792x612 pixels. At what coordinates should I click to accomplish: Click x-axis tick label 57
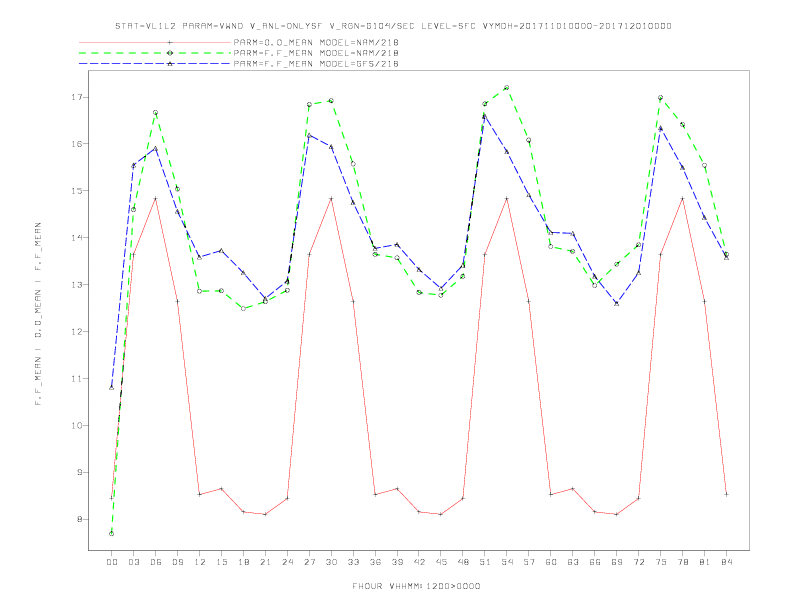529,562
